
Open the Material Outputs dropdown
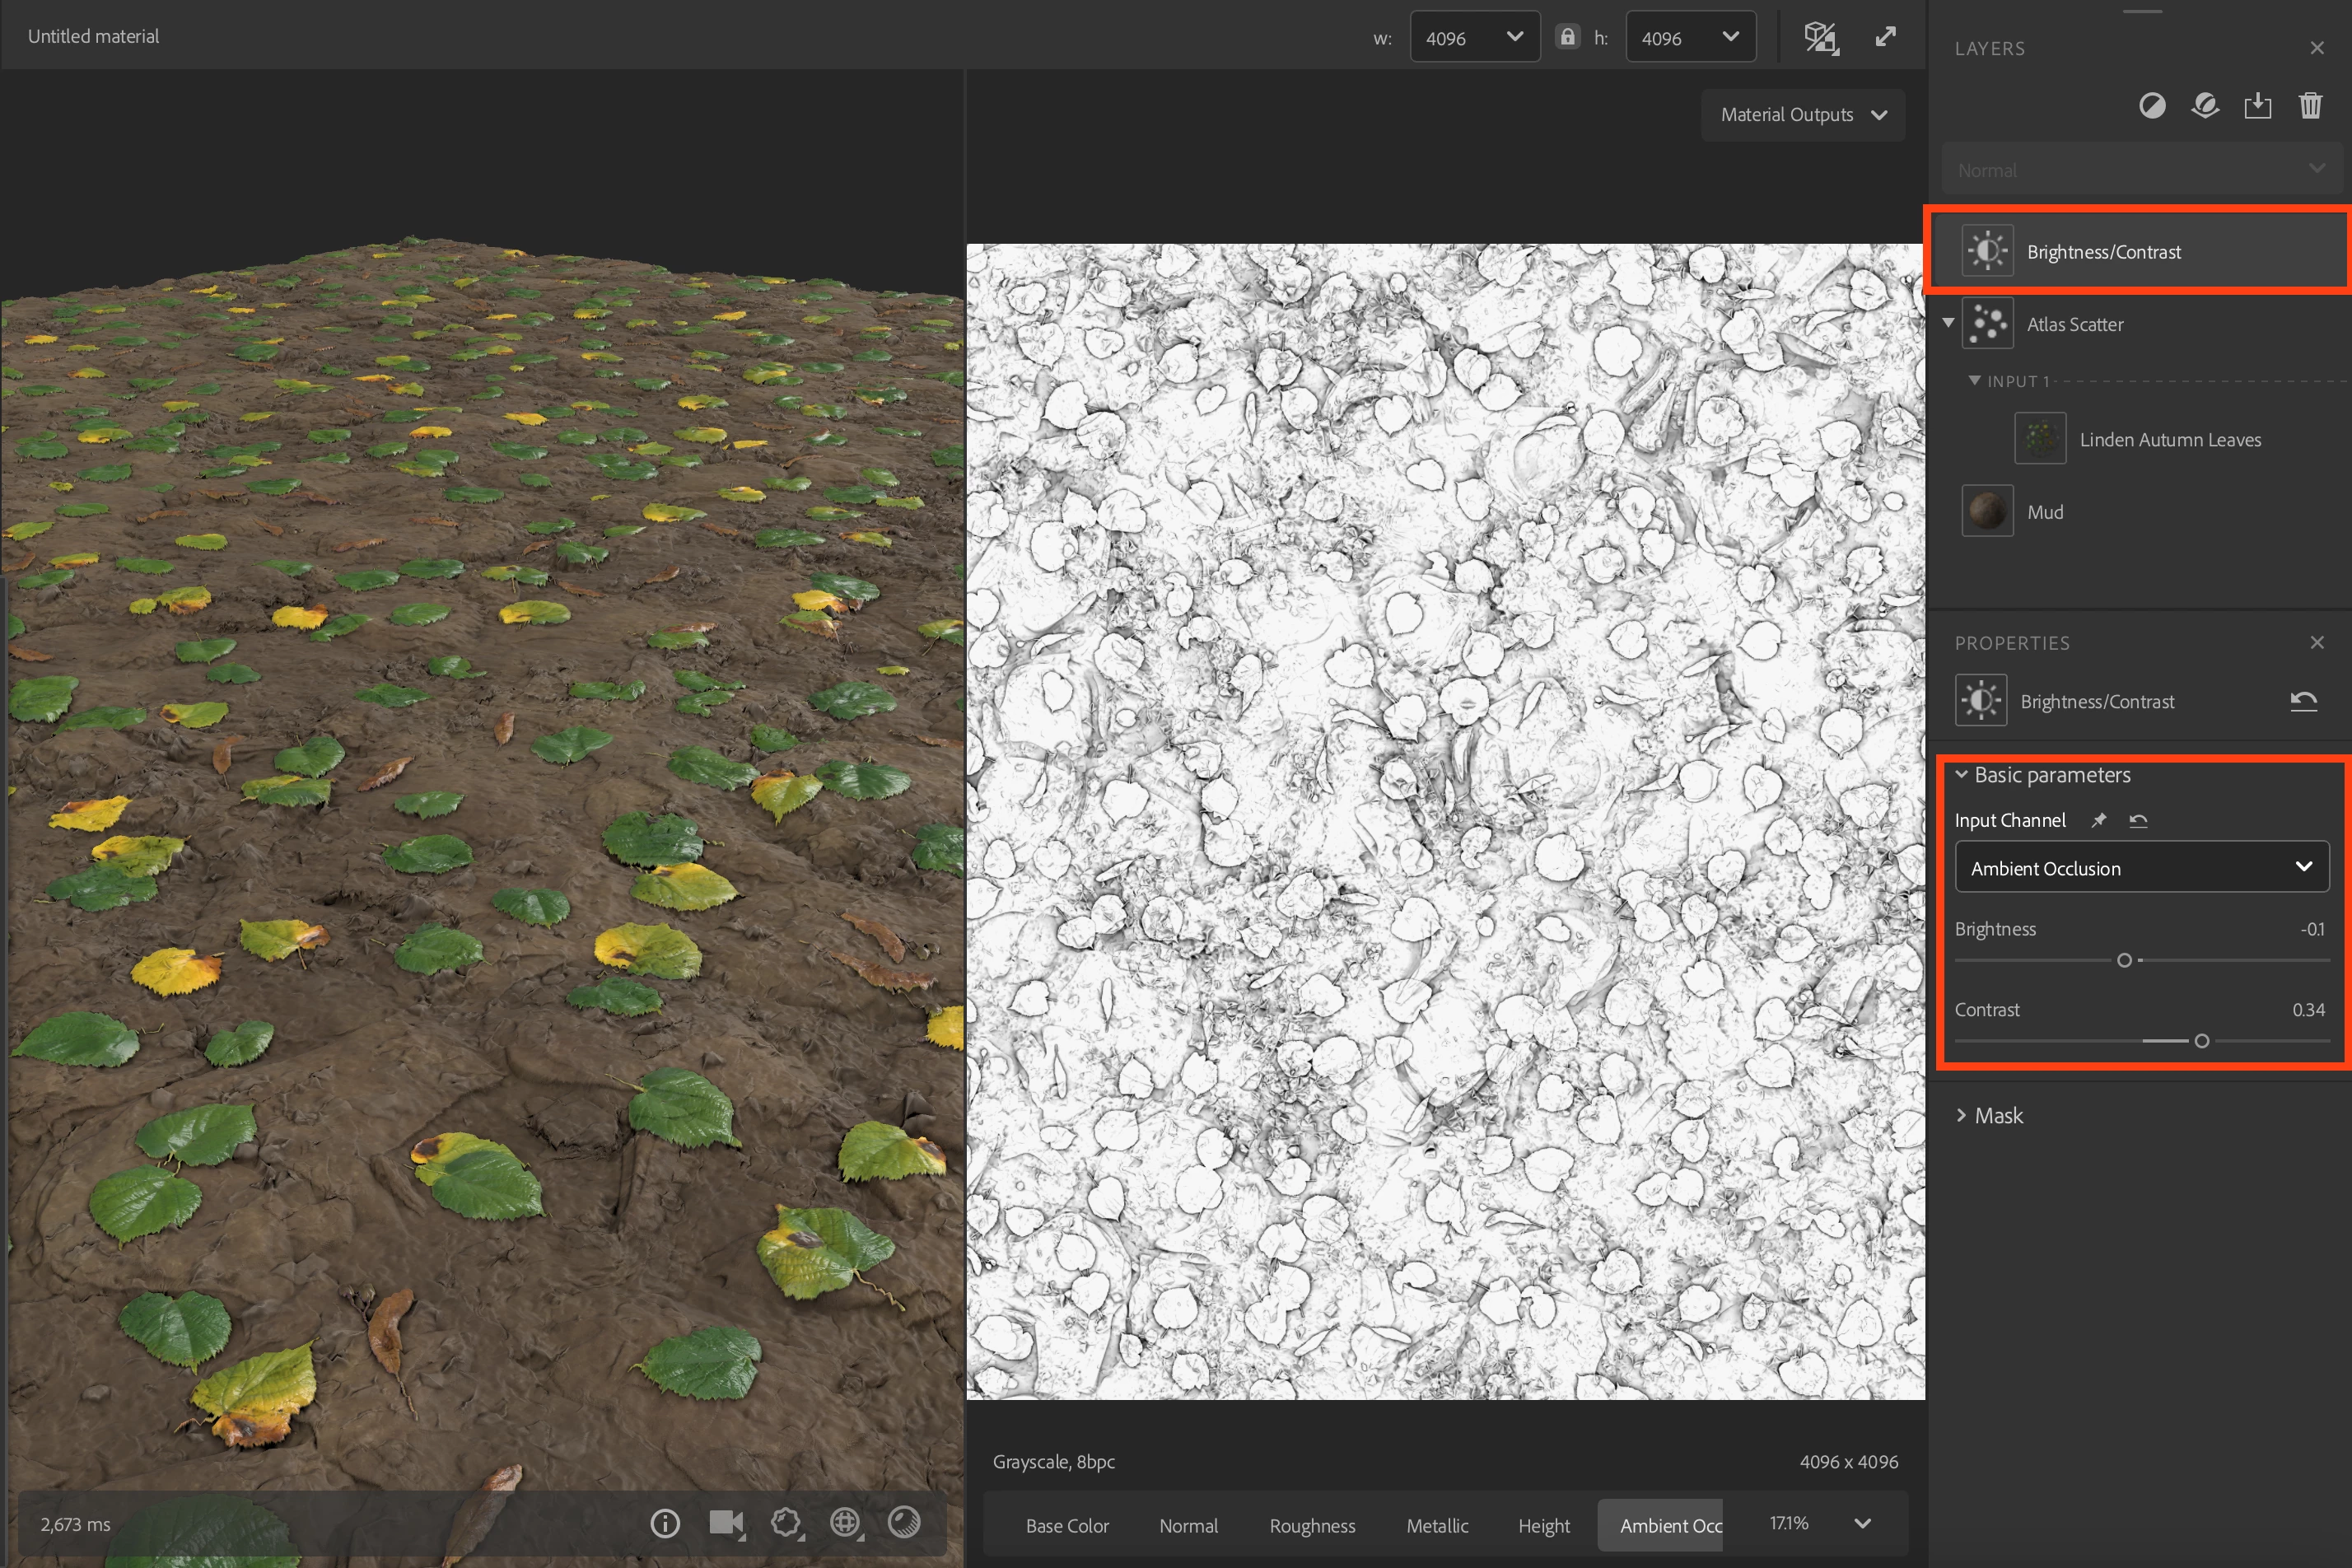coord(1802,115)
